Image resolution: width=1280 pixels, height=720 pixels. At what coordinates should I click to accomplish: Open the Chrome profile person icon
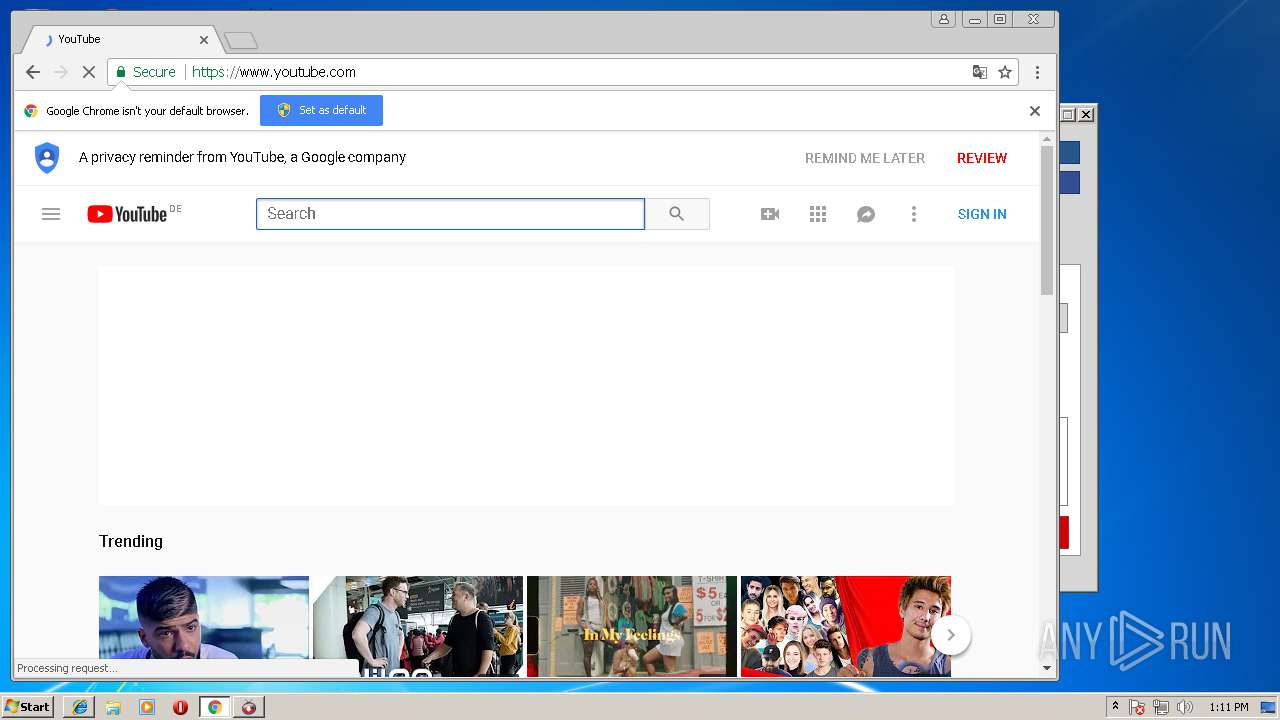click(x=943, y=19)
